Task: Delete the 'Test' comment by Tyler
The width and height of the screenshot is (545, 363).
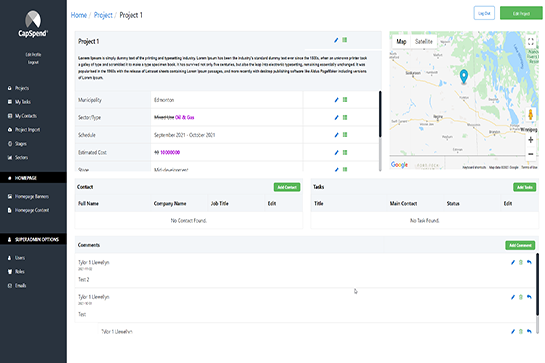Action: pyautogui.click(x=521, y=297)
